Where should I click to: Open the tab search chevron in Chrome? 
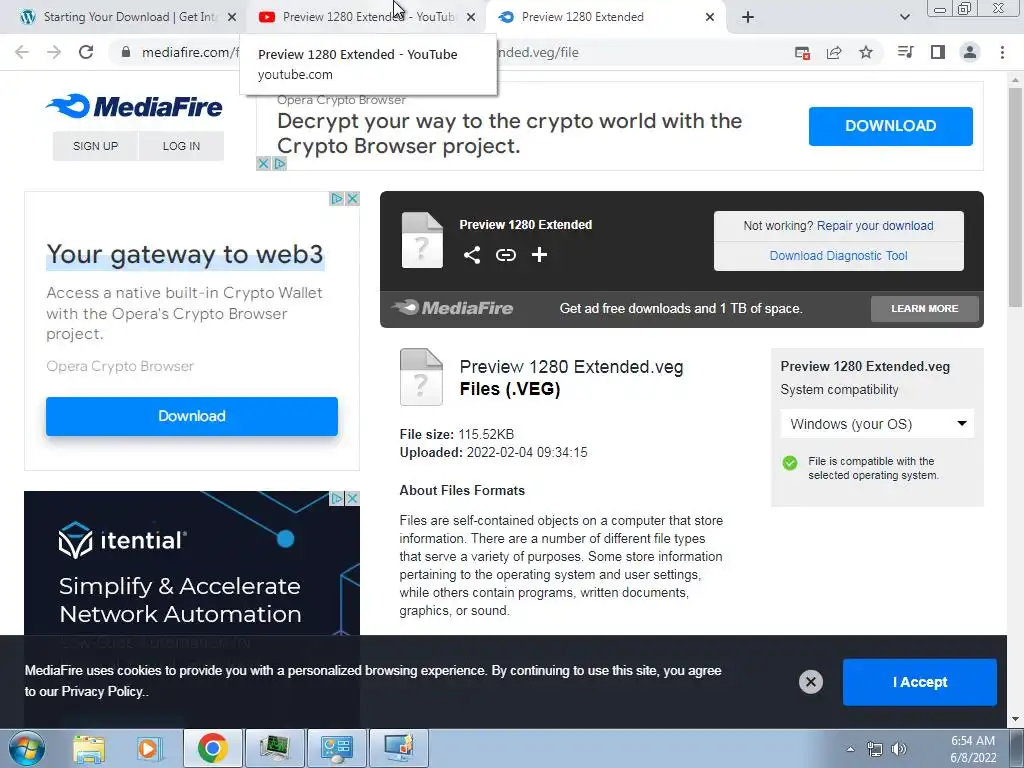point(904,17)
